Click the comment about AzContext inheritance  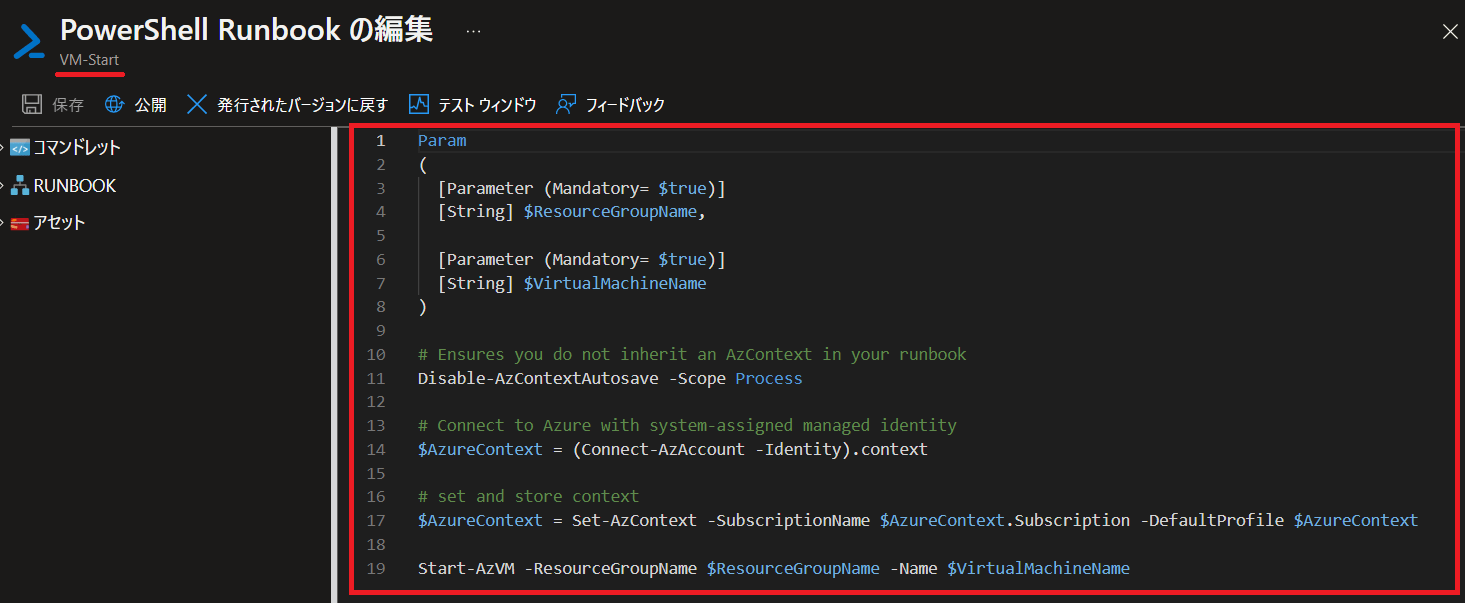[x=692, y=354]
